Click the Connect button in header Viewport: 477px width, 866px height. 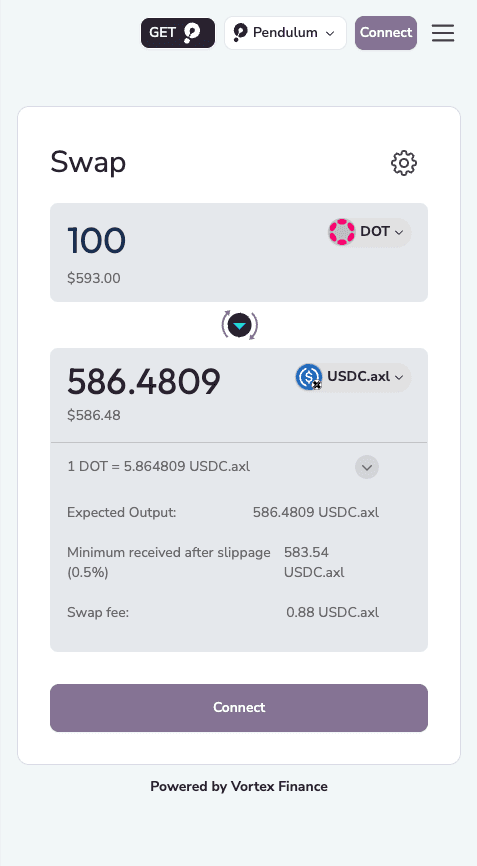[x=386, y=33]
